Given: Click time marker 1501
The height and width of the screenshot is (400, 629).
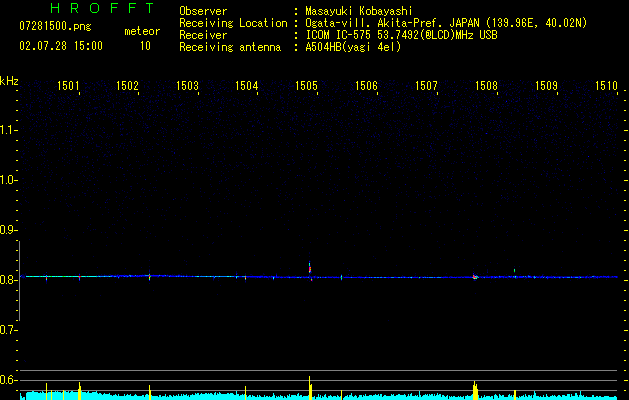Looking at the screenshot, I should click(68, 86).
